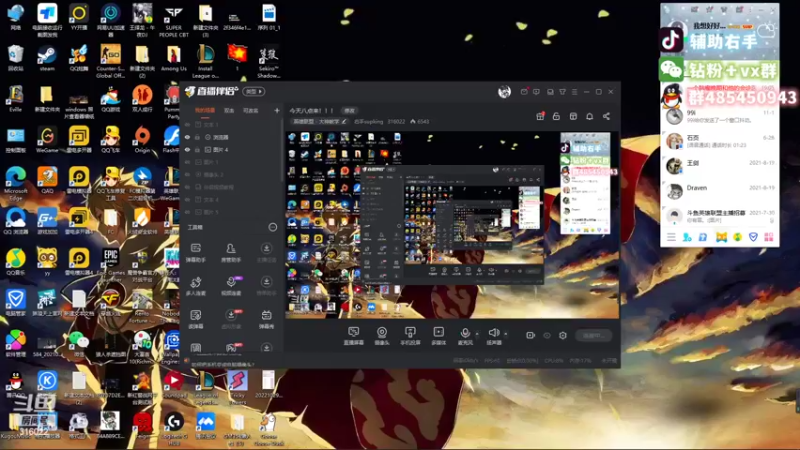Collapse the 工具箱 toolbox section
Screen dimensions: 800x450
[273, 227]
